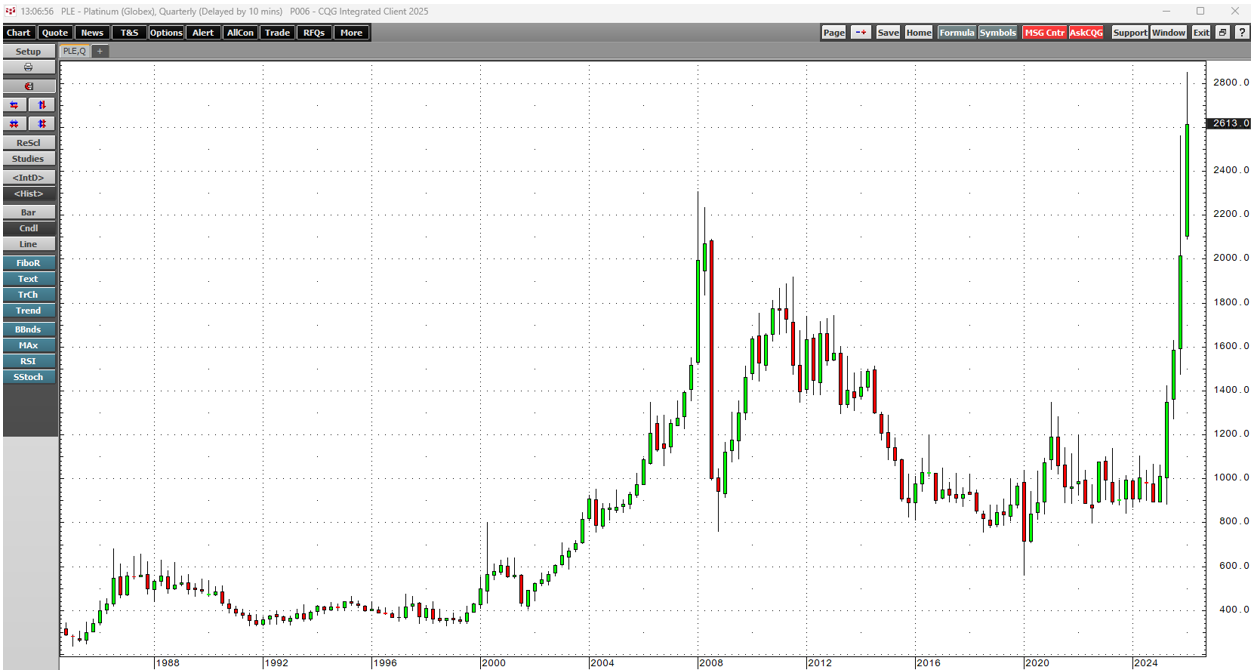Switch chart style to Bar
The image size is (1254, 672).
28,213
